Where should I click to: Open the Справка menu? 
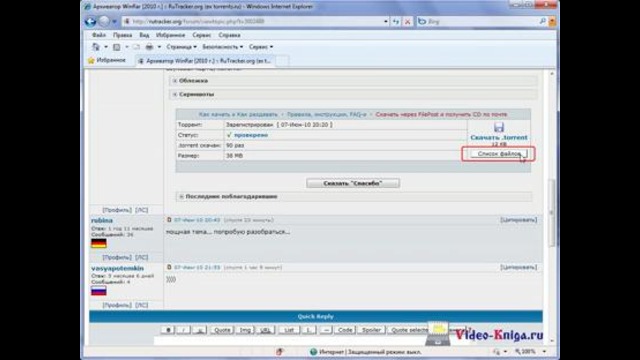click(229, 35)
